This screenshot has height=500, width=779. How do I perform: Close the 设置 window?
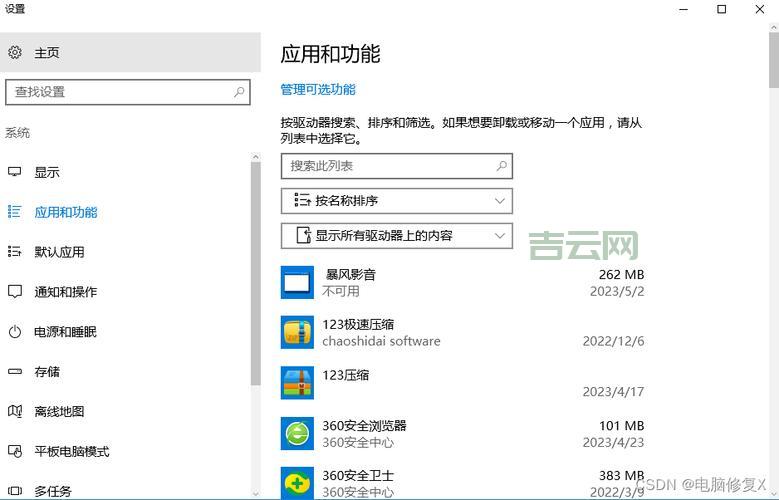(x=760, y=9)
